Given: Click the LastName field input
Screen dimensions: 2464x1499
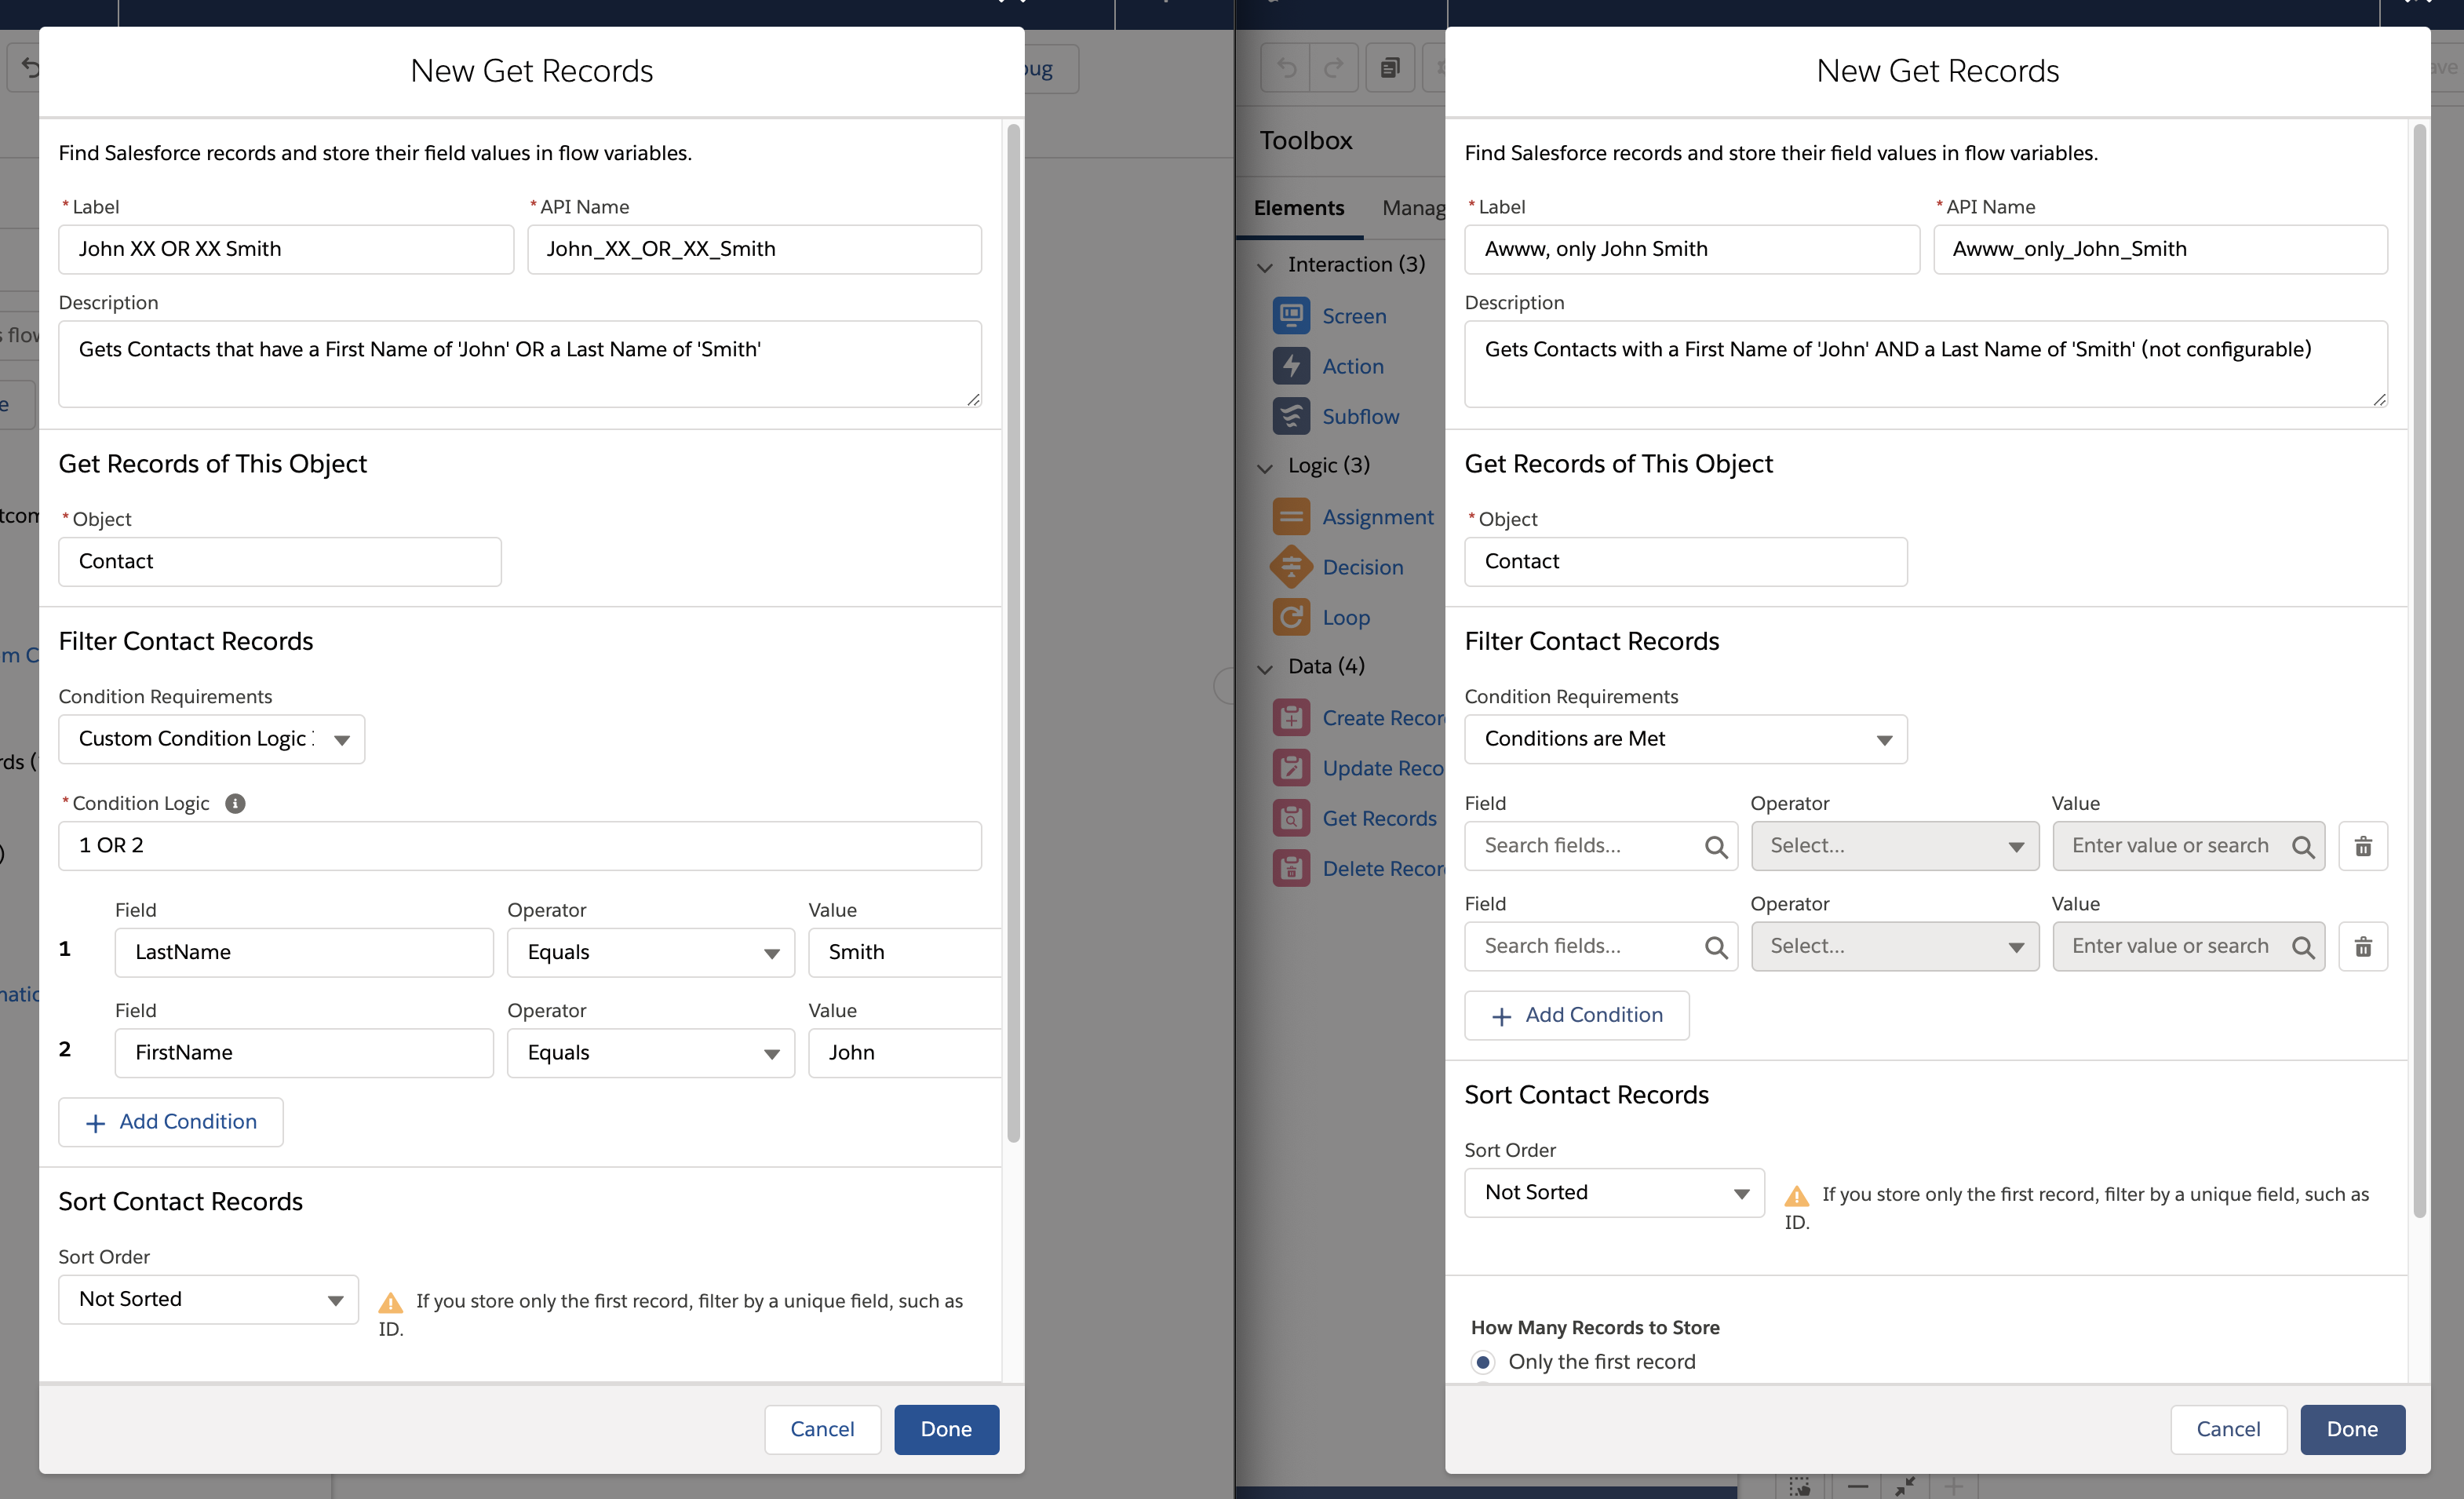Looking at the screenshot, I should tap(304, 952).
